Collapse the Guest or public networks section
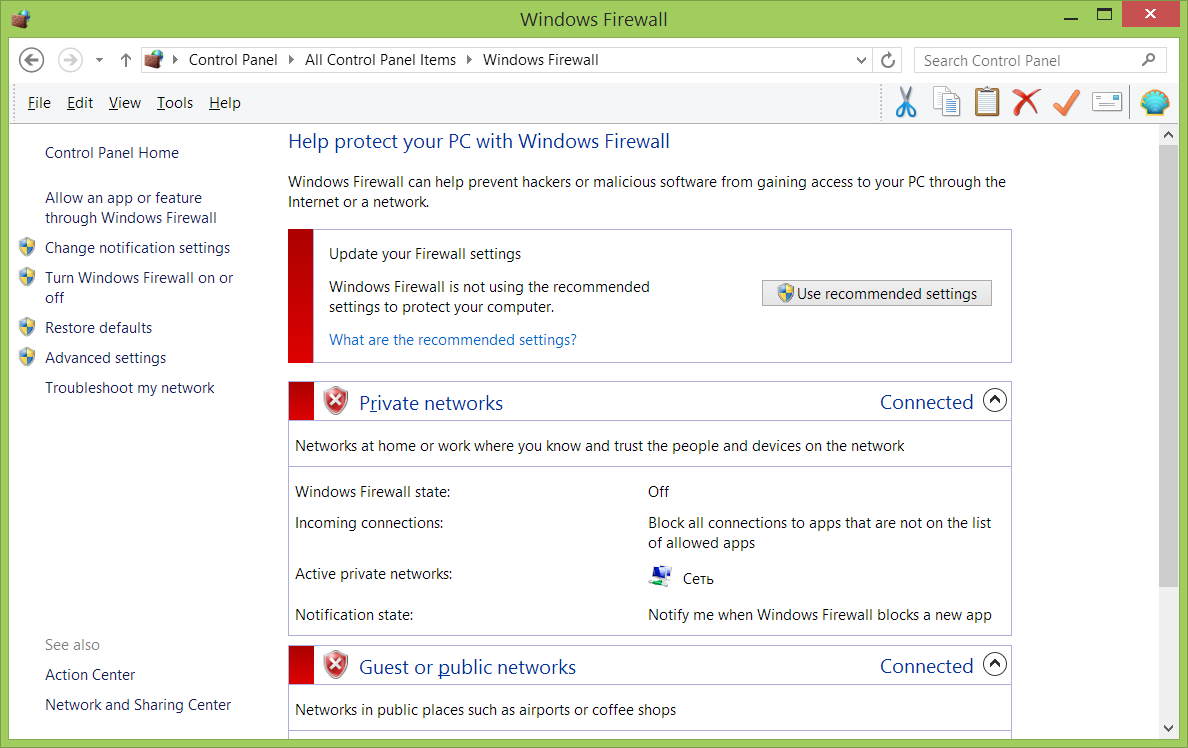Viewport: 1188px width, 748px height. pyautogui.click(x=994, y=665)
